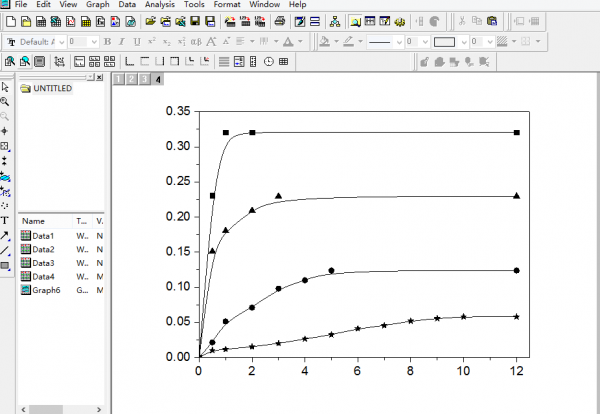
Task: Open the fill color dropdown arrow
Action: [336, 41]
